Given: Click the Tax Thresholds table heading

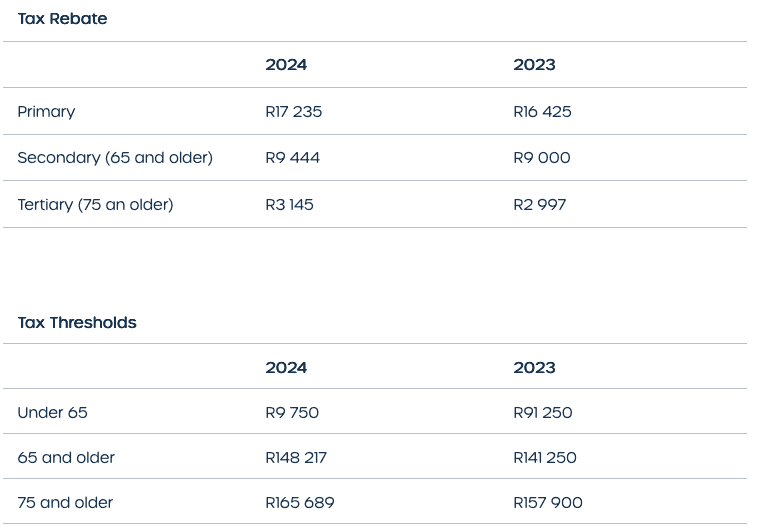Looking at the screenshot, I should [x=77, y=323].
